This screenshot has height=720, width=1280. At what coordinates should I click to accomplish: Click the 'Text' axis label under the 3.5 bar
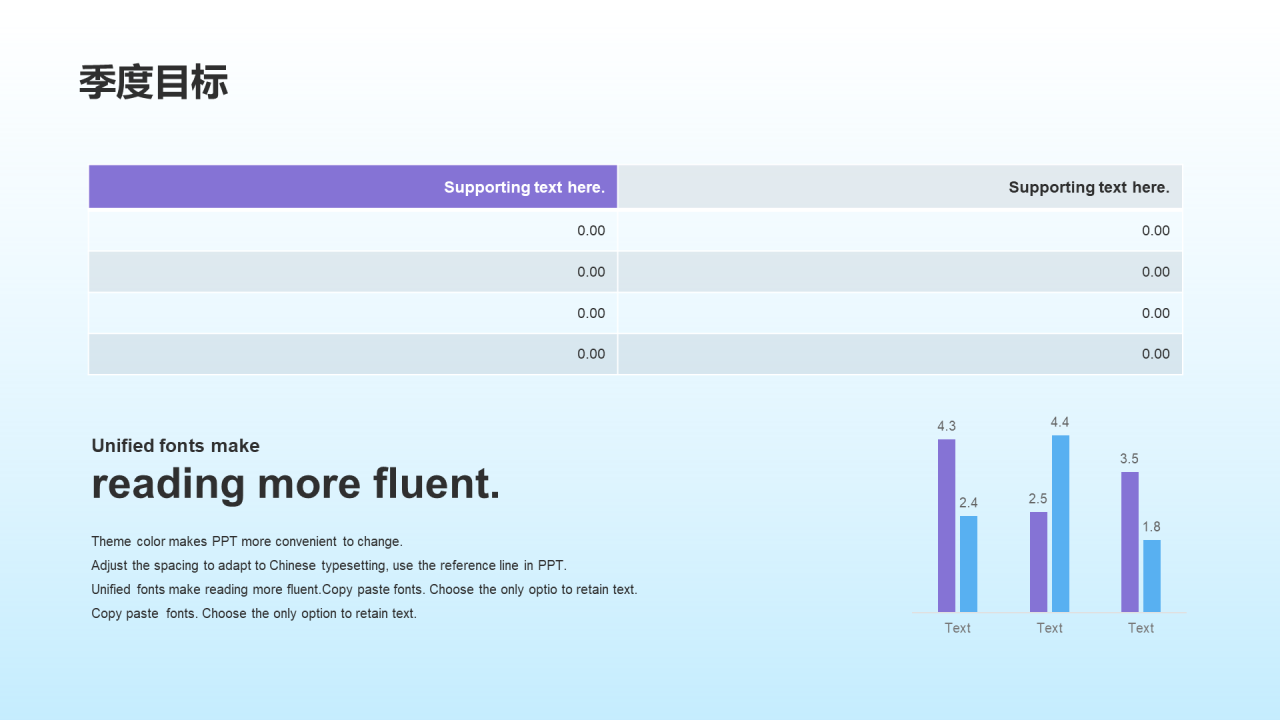coord(1141,628)
